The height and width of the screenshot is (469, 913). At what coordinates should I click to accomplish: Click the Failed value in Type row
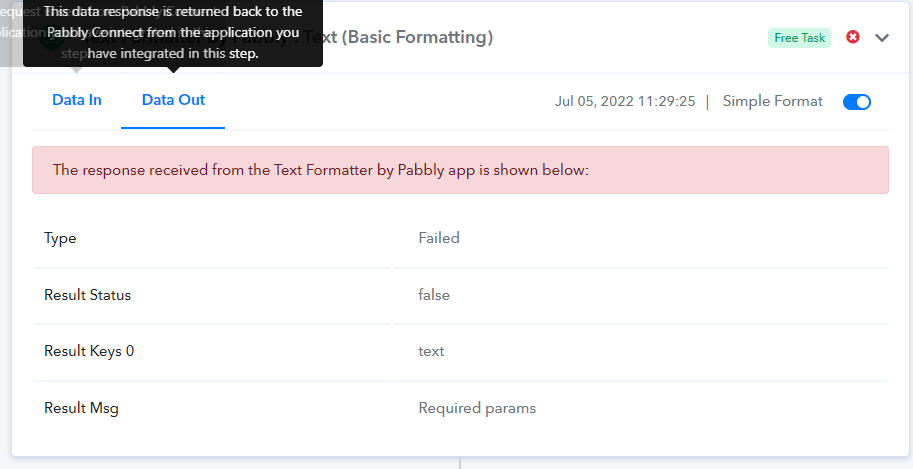[x=439, y=238]
